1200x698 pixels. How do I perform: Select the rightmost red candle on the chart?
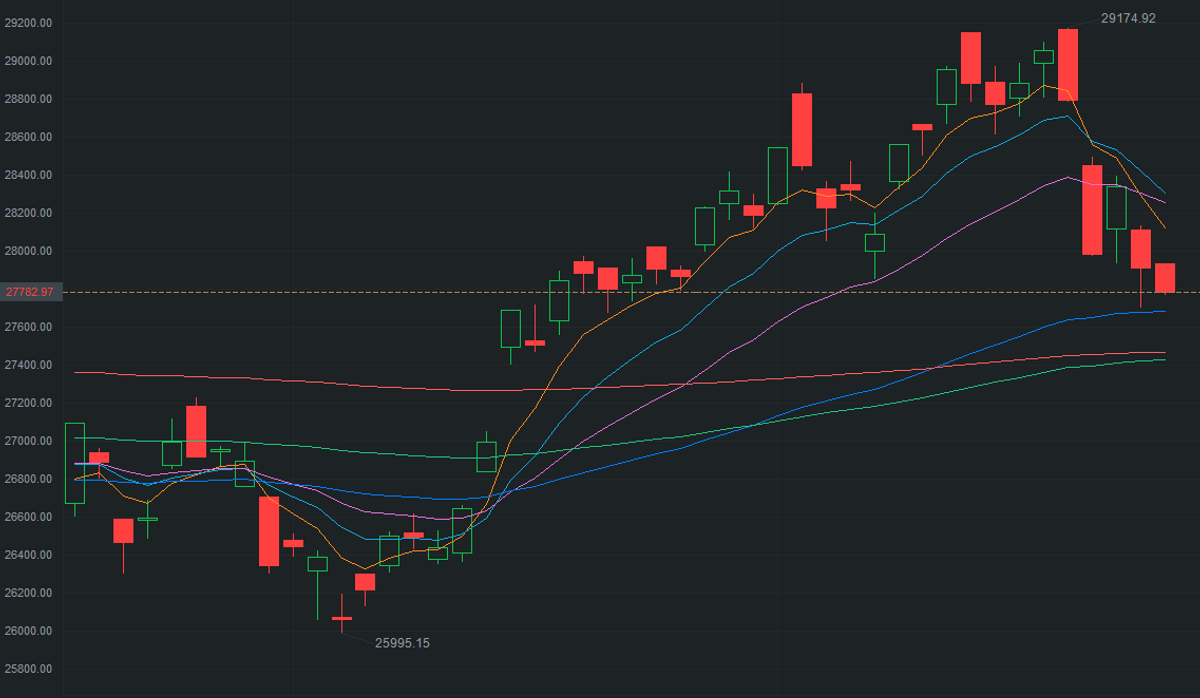tap(1165, 278)
